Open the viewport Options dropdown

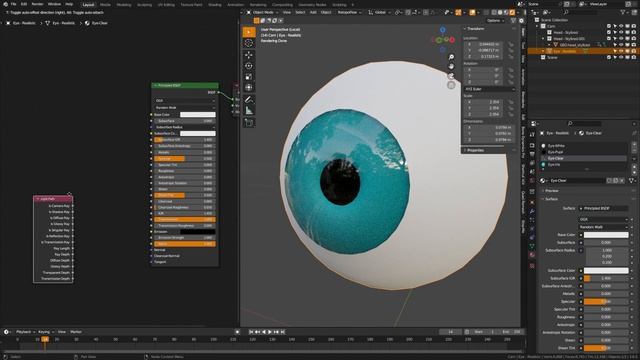(495, 21)
